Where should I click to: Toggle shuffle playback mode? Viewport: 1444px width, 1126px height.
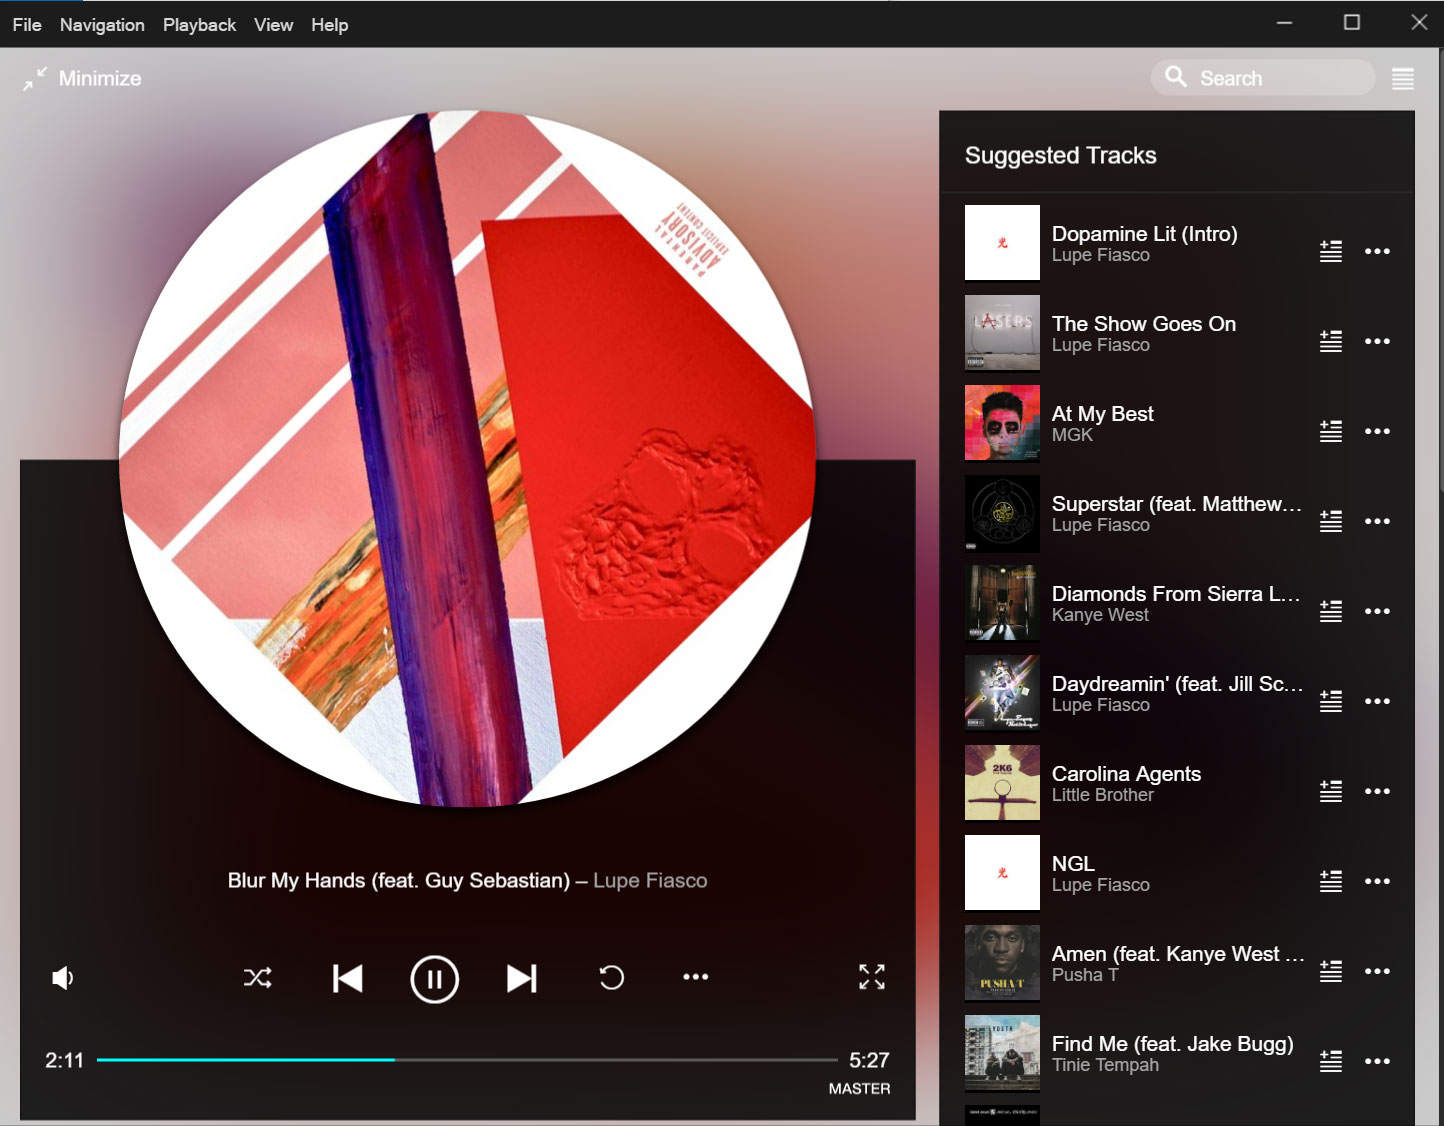[258, 978]
